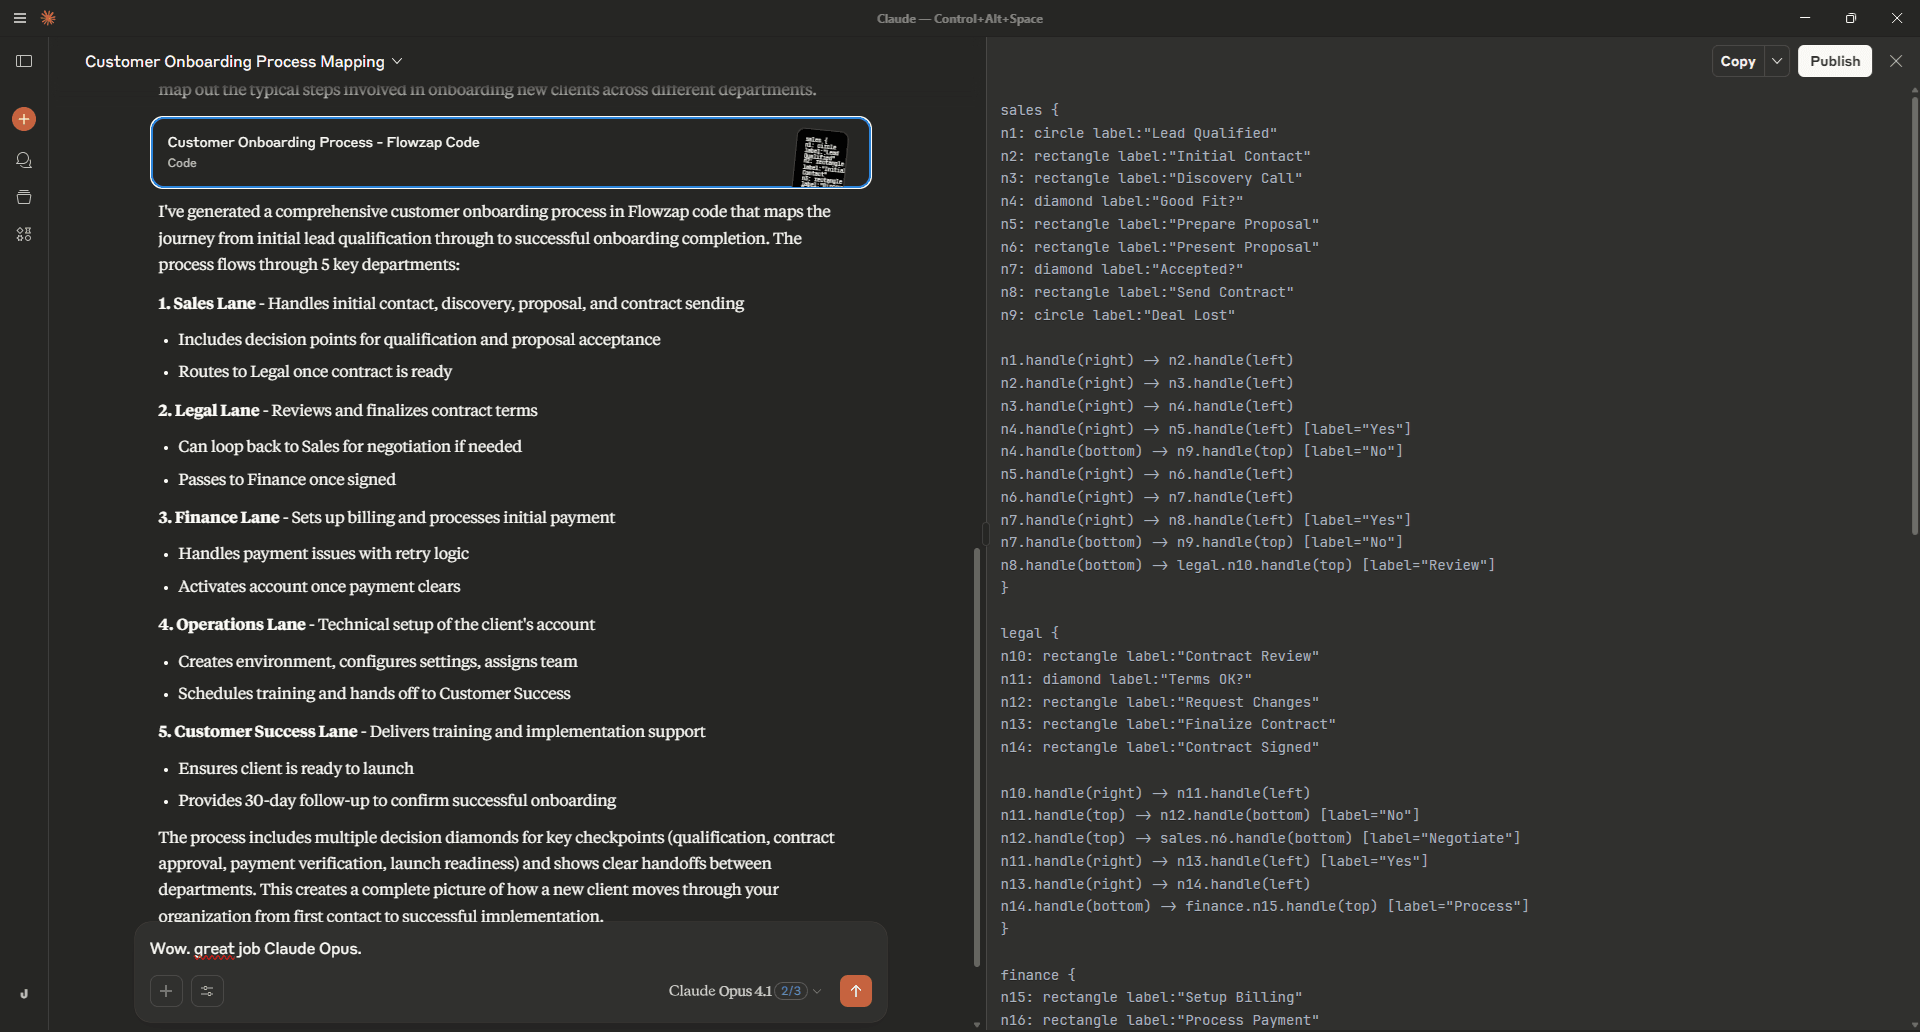This screenshot has height=1032, width=1920.
Task: Click the user profile avatar icon
Action: click(x=24, y=994)
